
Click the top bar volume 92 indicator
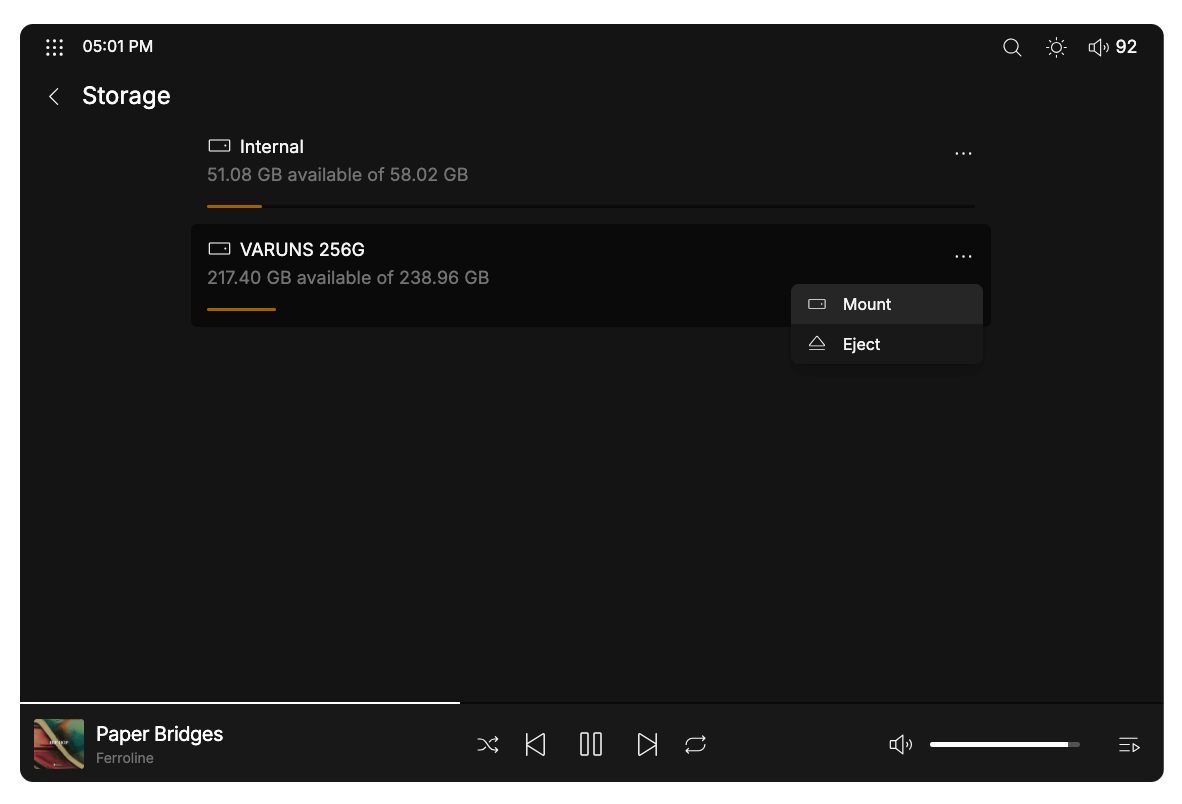1113,47
